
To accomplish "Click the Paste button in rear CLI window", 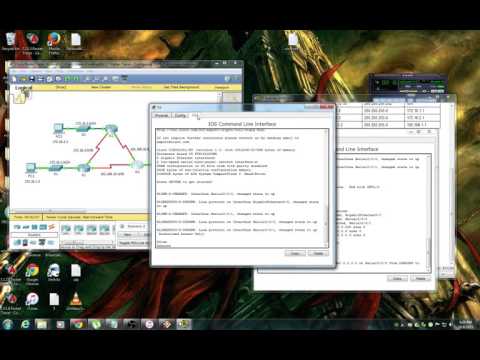I will point(421,278).
